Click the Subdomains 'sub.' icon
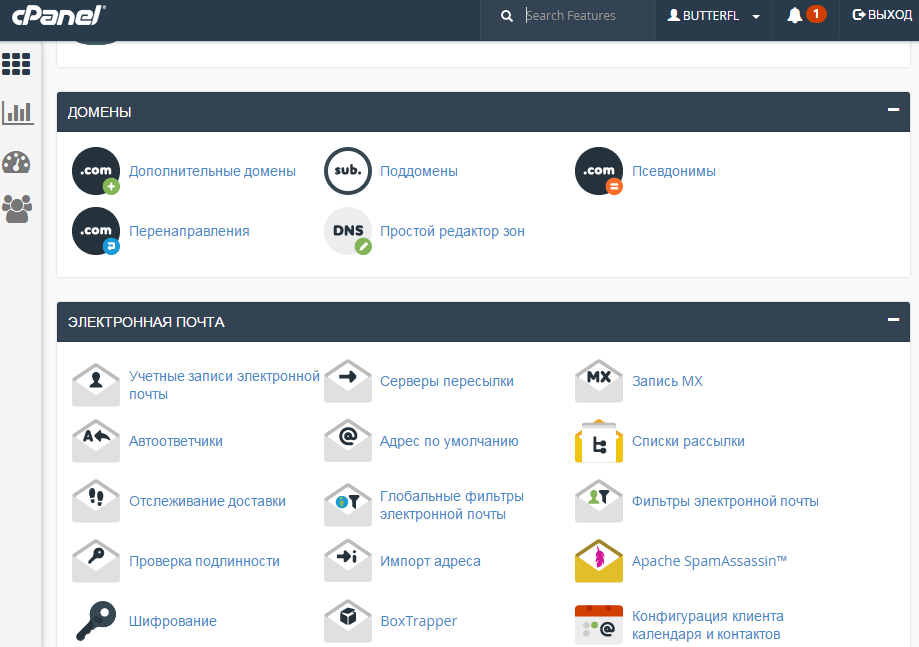The height and width of the screenshot is (647, 919). pyautogui.click(x=348, y=171)
